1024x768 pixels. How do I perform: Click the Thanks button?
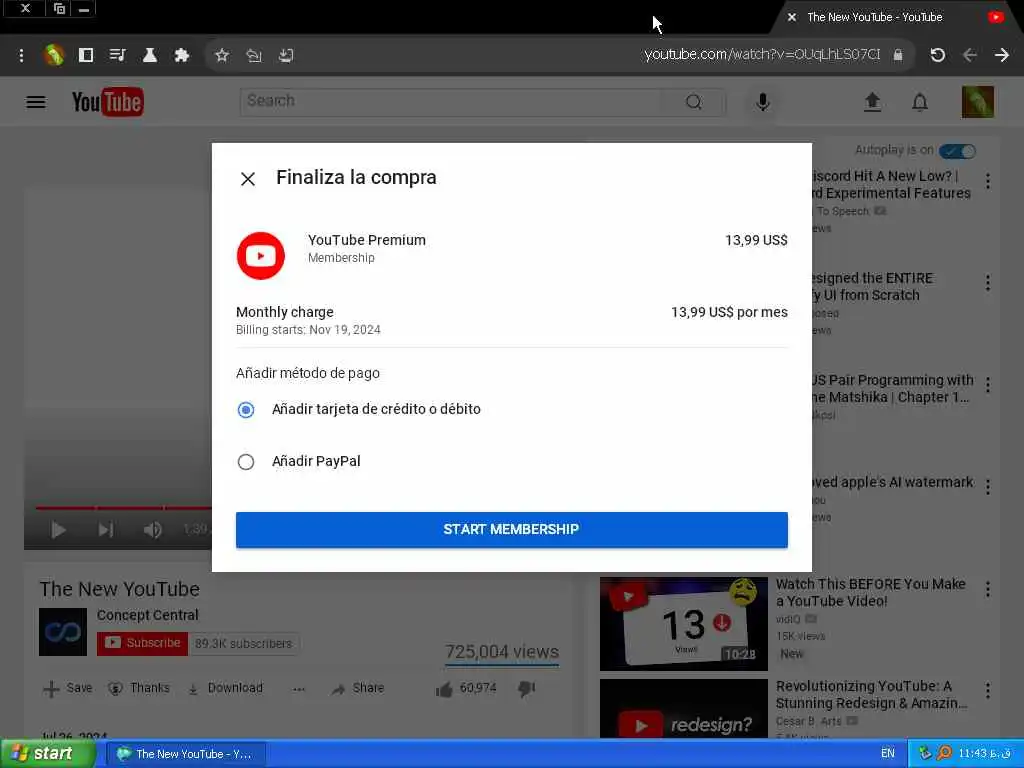[138, 688]
